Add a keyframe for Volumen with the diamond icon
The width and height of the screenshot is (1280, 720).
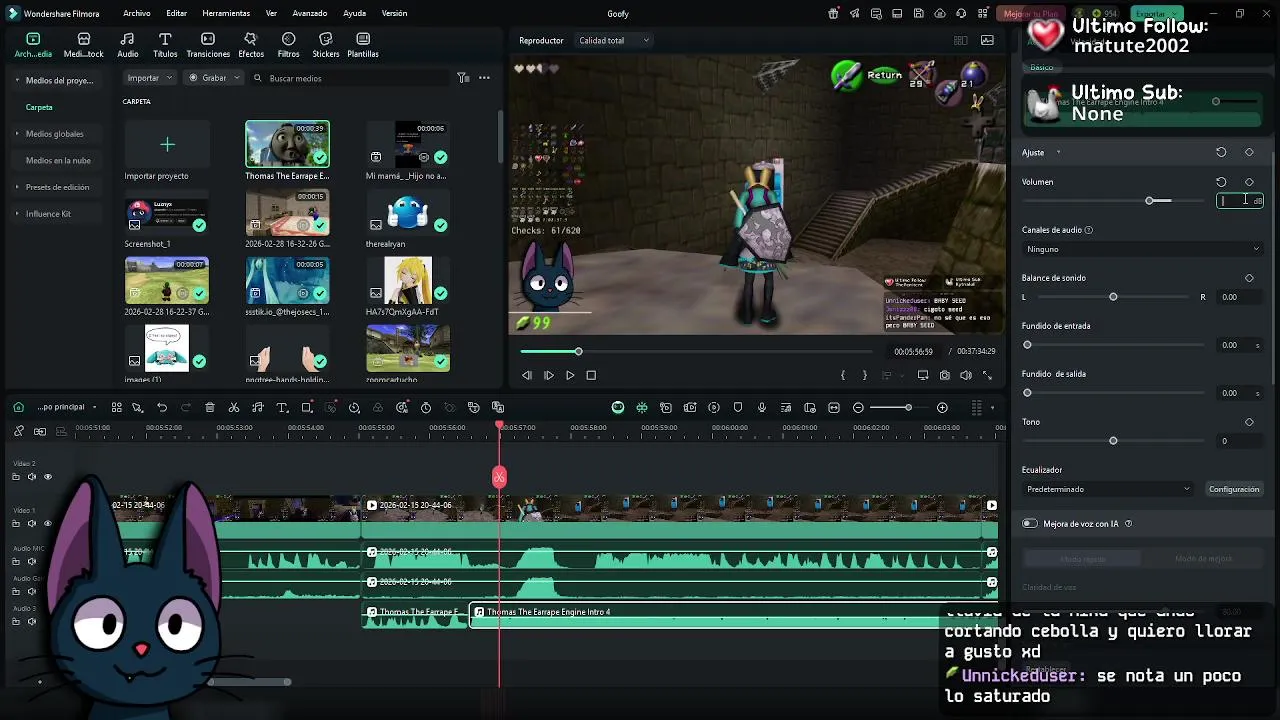click(x=1249, y=182)
